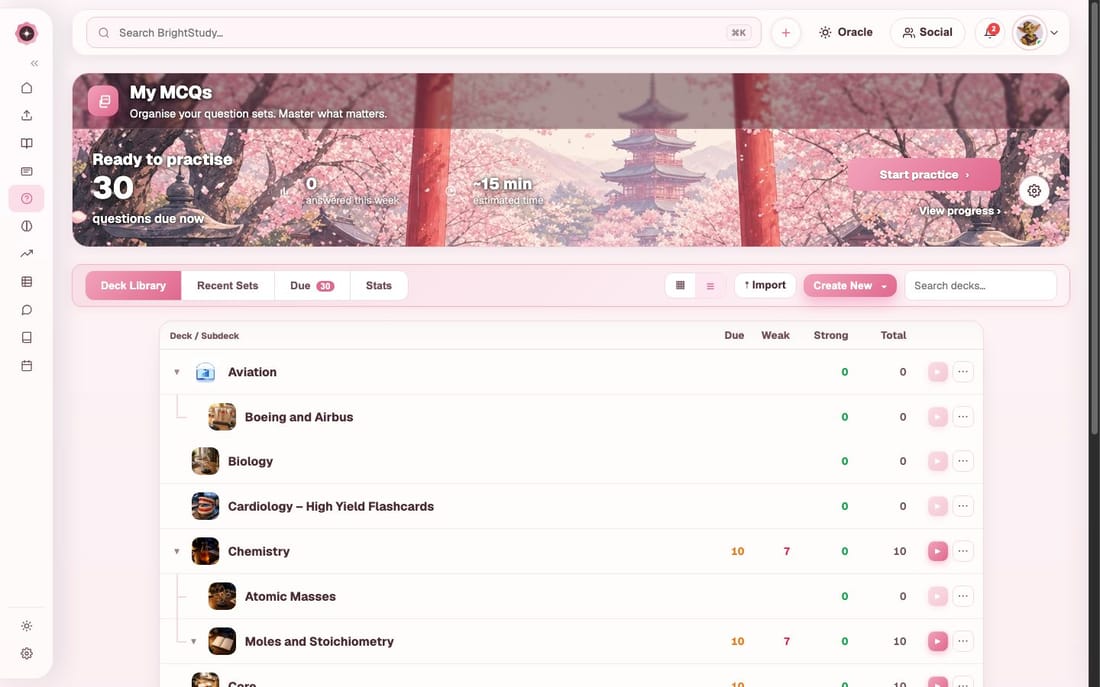Open the trending-up progress icon in sidebar
Screen dimensions: 1100x687
coord(27,253)
